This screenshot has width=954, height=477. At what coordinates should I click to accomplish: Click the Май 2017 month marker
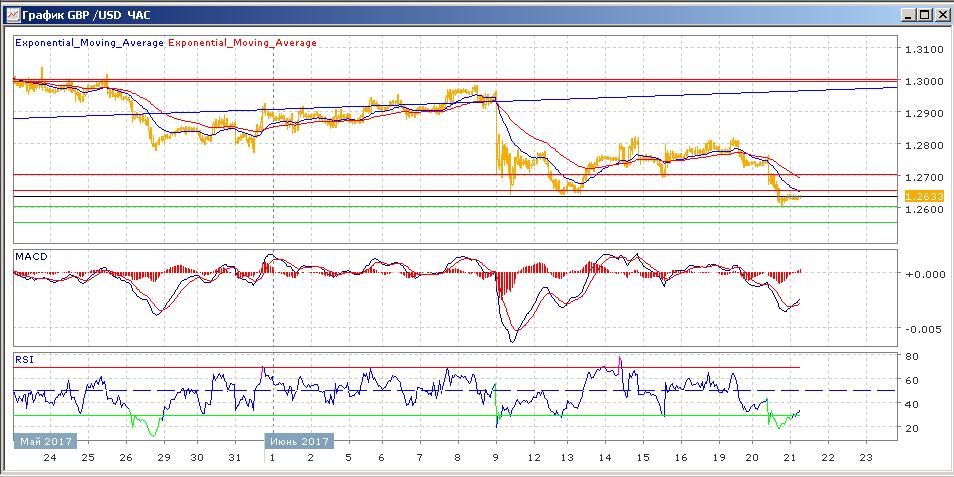pyautogui.click(x=42, y=441)
